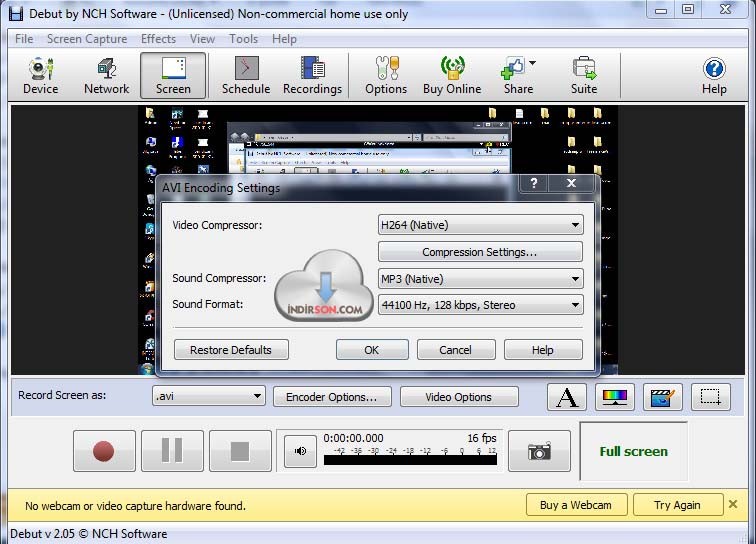Toggle the audio speaker button
756x544 pixels.
tap(300, 451)
